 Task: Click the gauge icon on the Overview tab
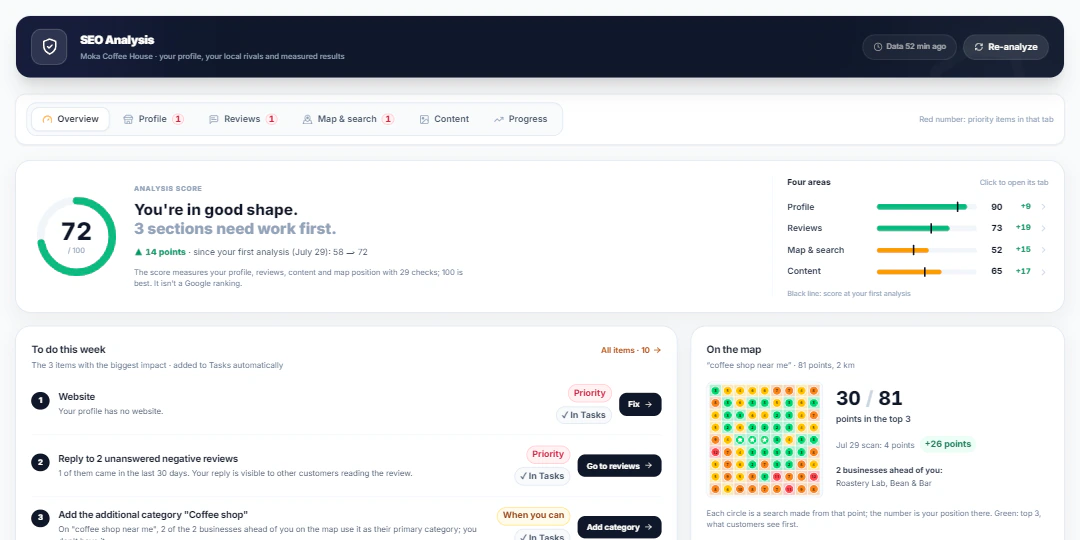[48, 119]
